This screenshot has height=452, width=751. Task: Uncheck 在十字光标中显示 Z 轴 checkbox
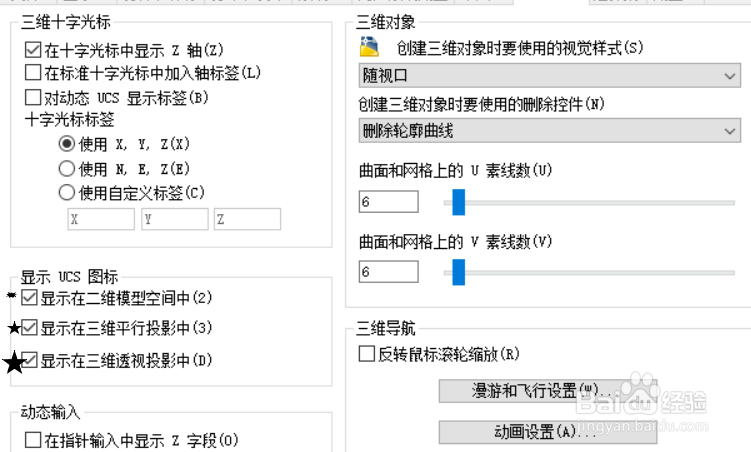pos(33,49)
